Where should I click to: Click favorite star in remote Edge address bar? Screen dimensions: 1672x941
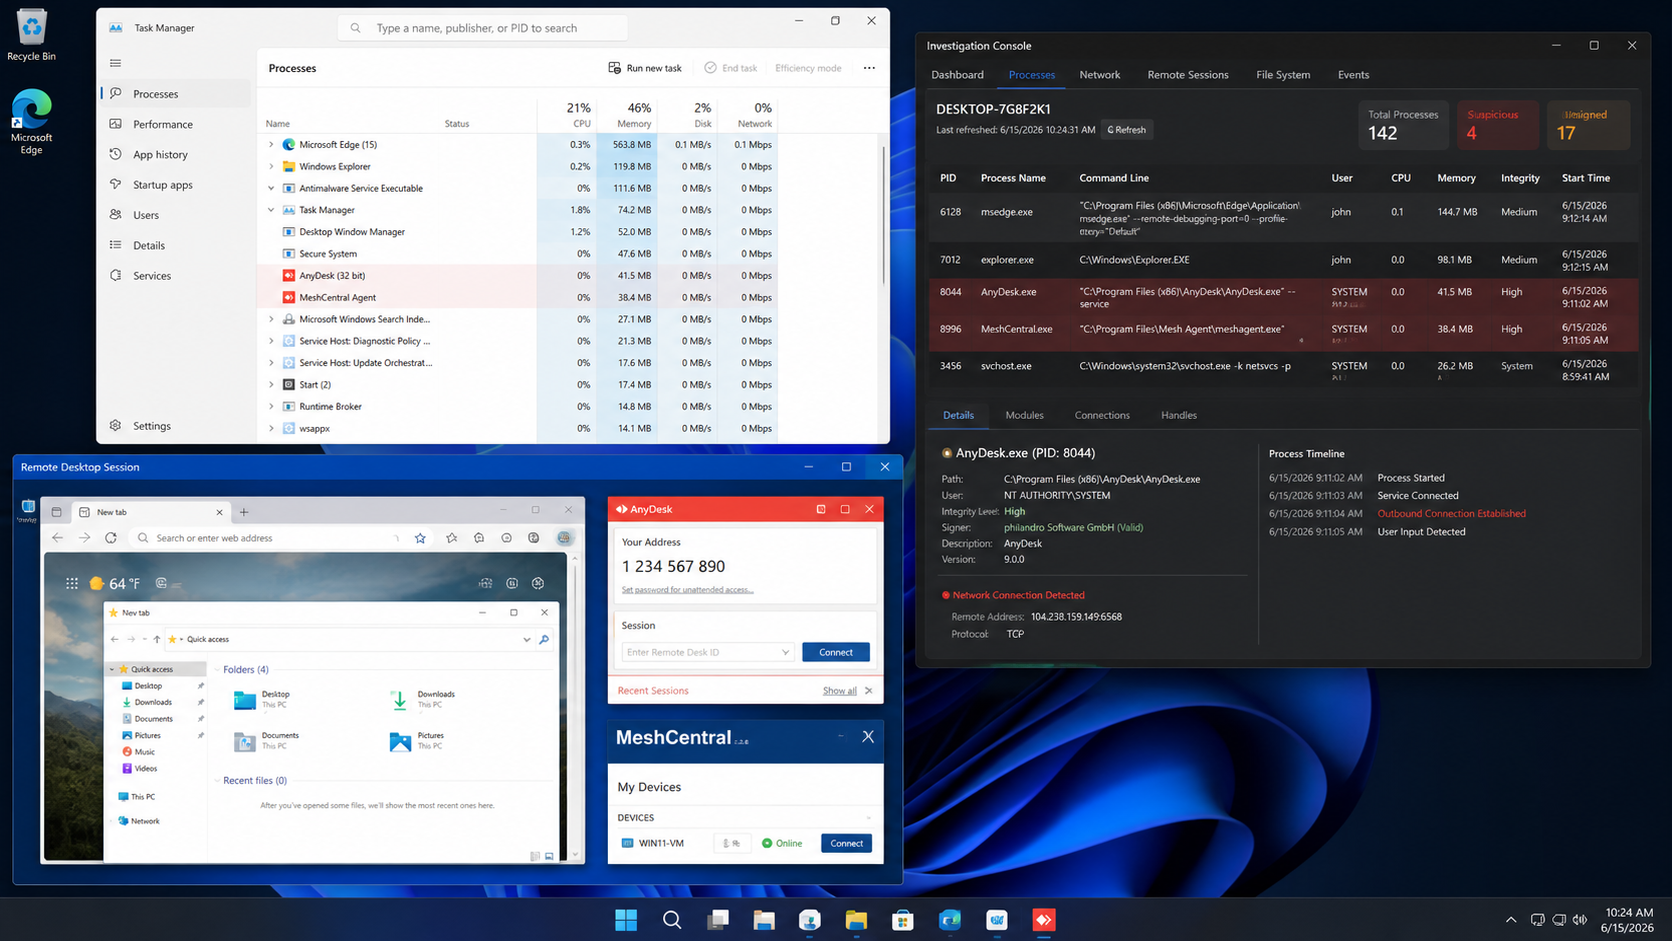pyautogui.click(x=420, y=538)
